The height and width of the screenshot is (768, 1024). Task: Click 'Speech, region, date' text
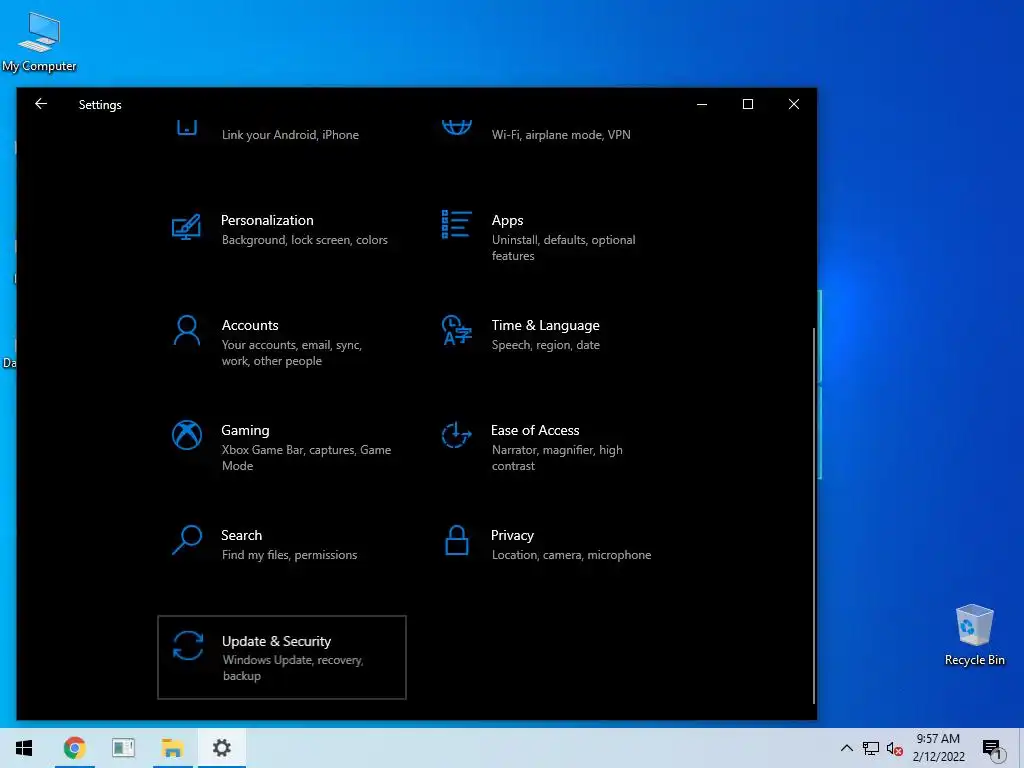pyautogui.click(x=545, y=345)
